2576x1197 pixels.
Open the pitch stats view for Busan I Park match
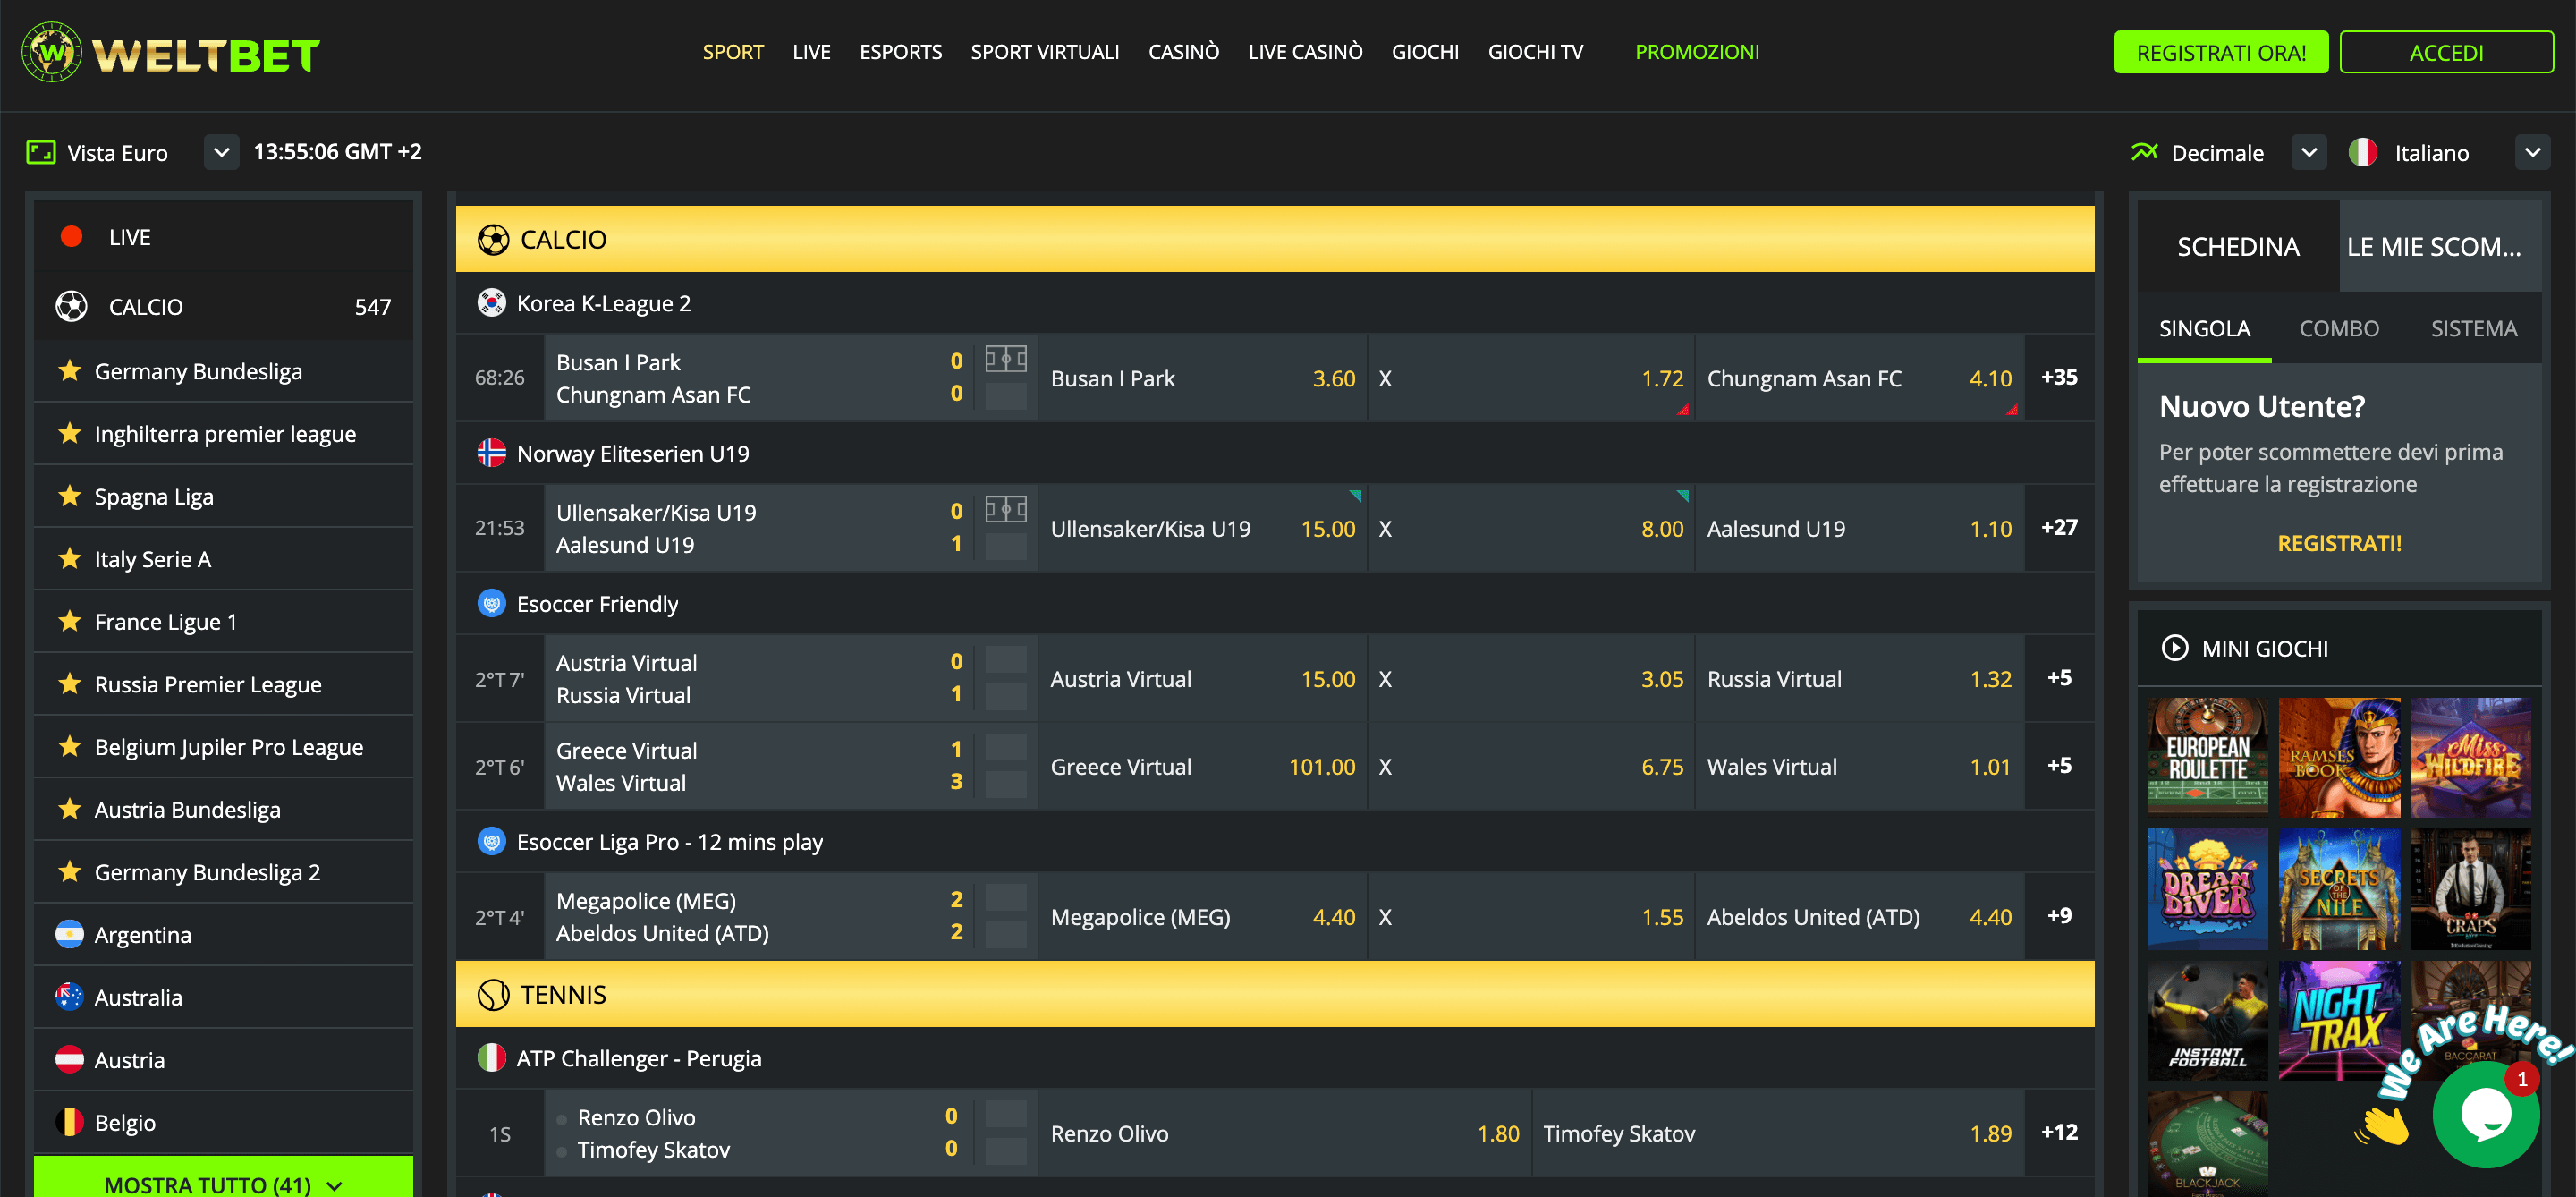(1005, 359)
